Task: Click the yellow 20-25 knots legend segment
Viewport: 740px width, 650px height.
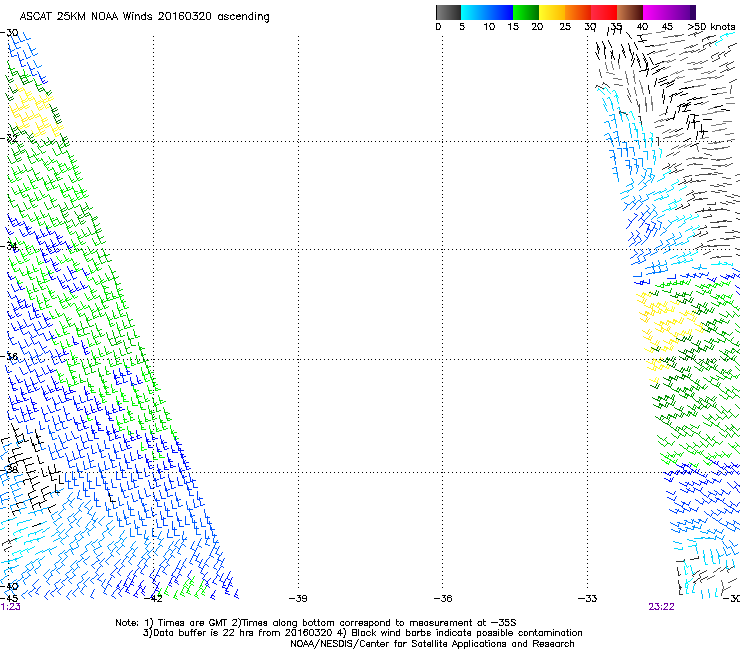Action: click(552, 12)
